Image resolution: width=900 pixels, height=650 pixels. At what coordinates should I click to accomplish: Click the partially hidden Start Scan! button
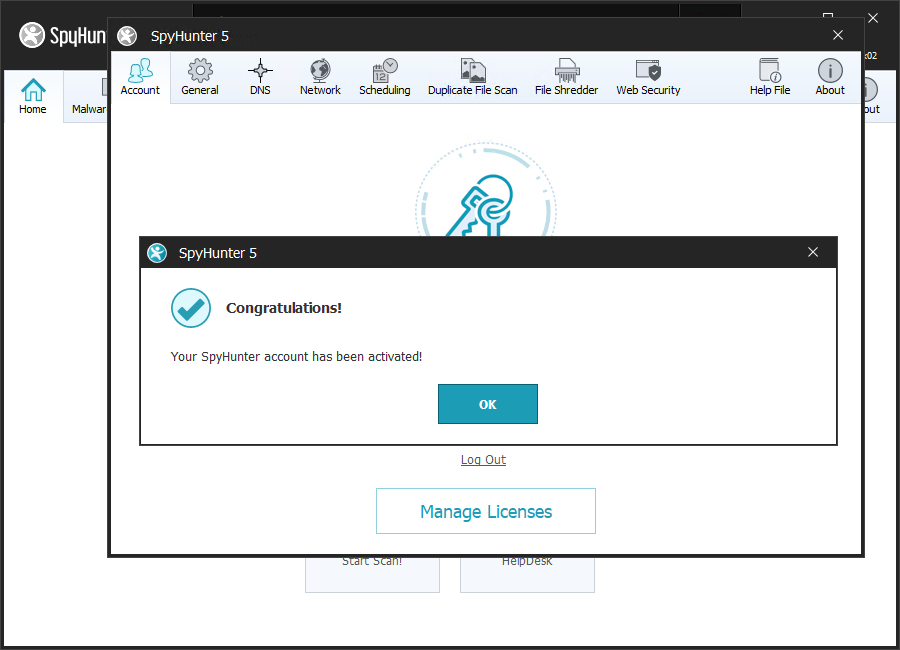(372, 573)
